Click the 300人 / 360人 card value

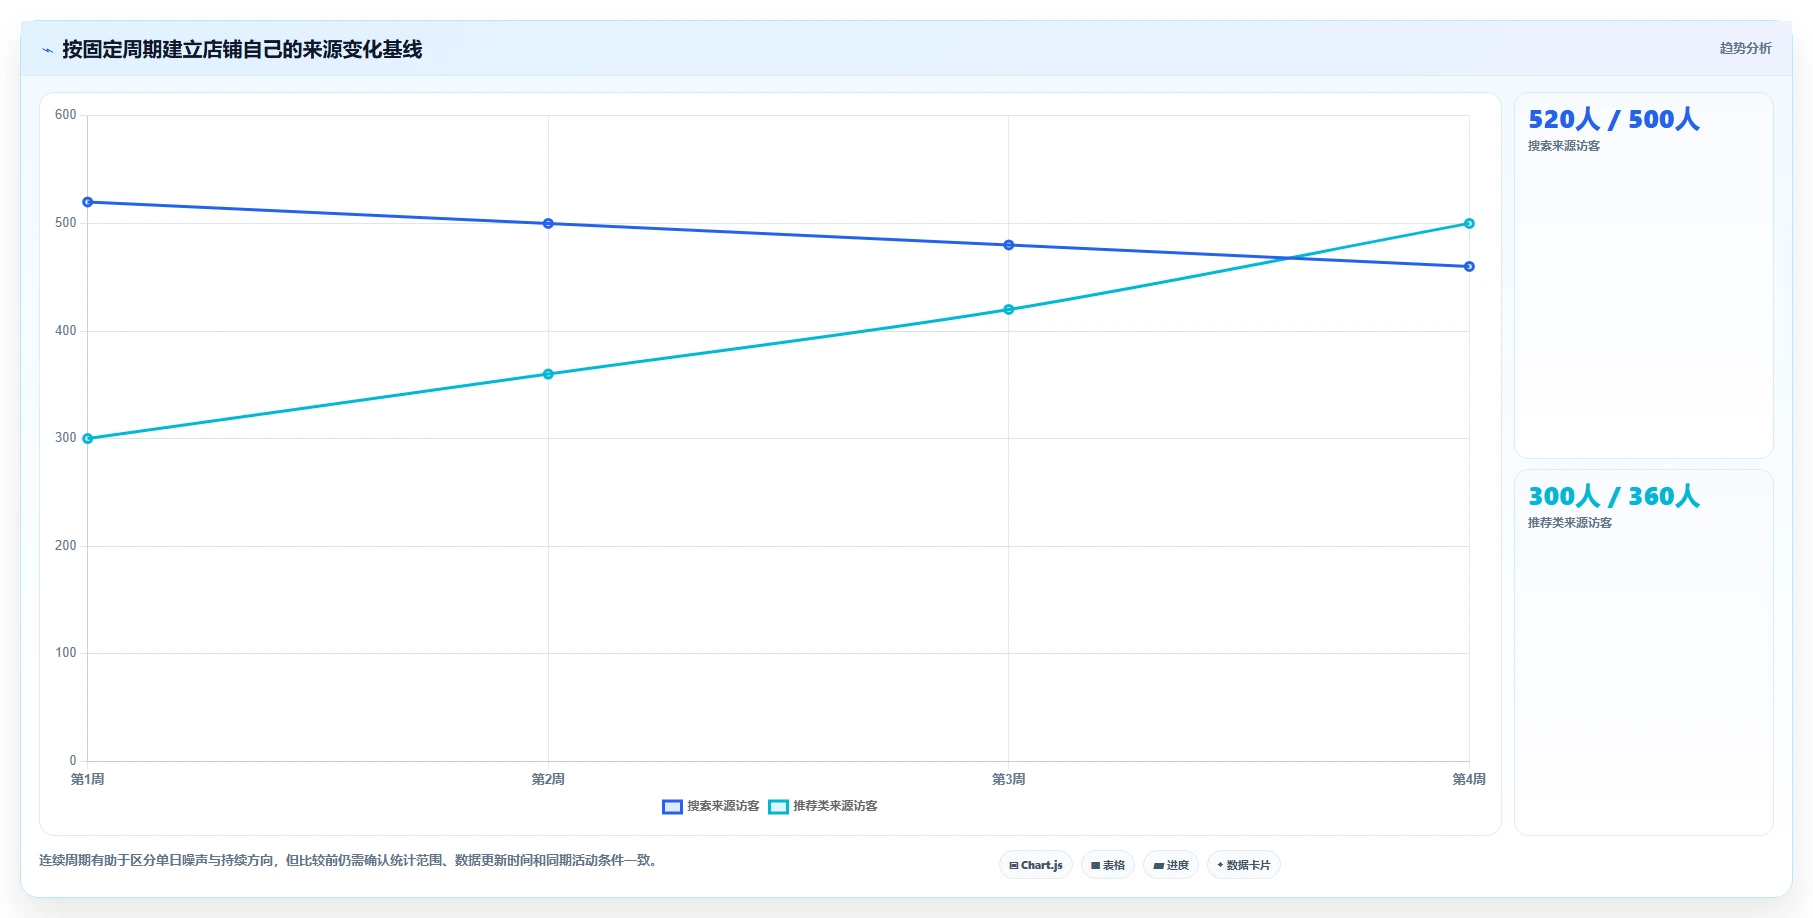(1613, 496)
